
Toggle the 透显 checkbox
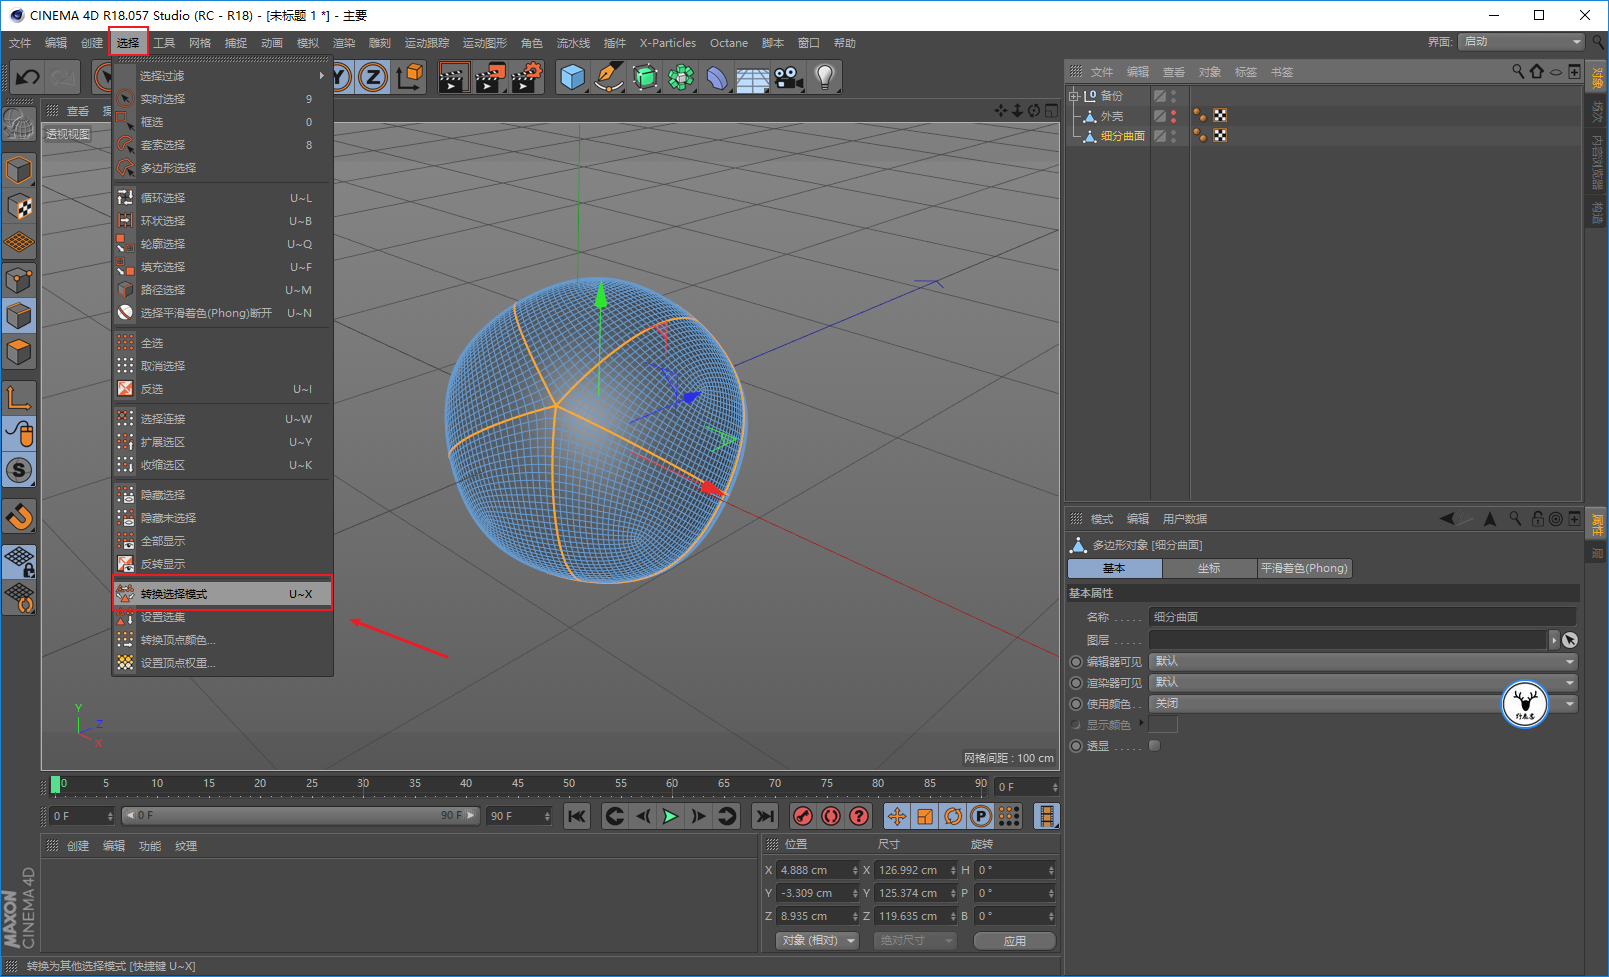pos(1155,746)
